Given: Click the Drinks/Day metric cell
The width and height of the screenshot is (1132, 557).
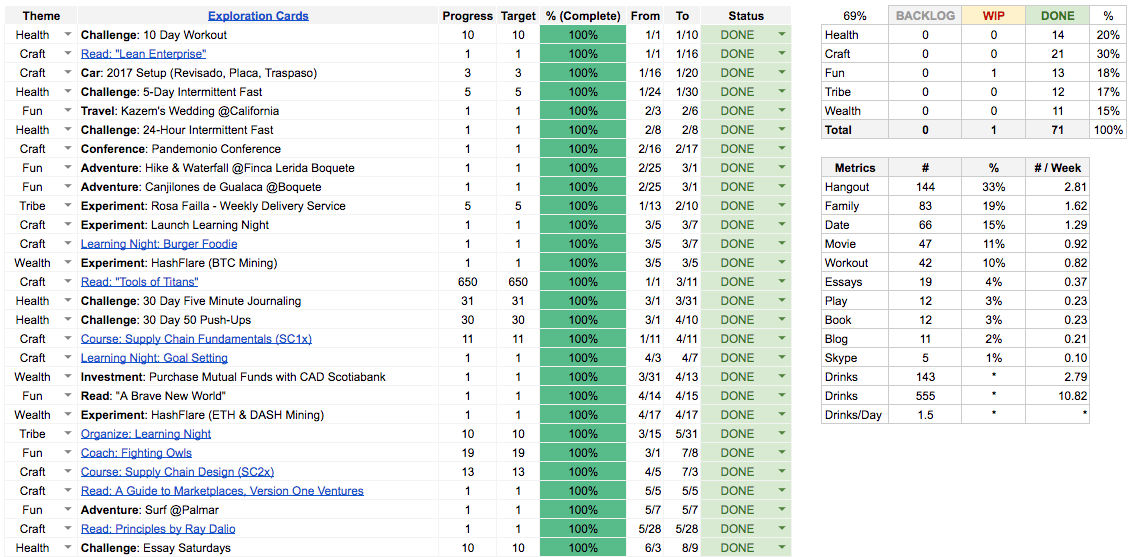Looking at the screenshot, I should click(853, 415).
